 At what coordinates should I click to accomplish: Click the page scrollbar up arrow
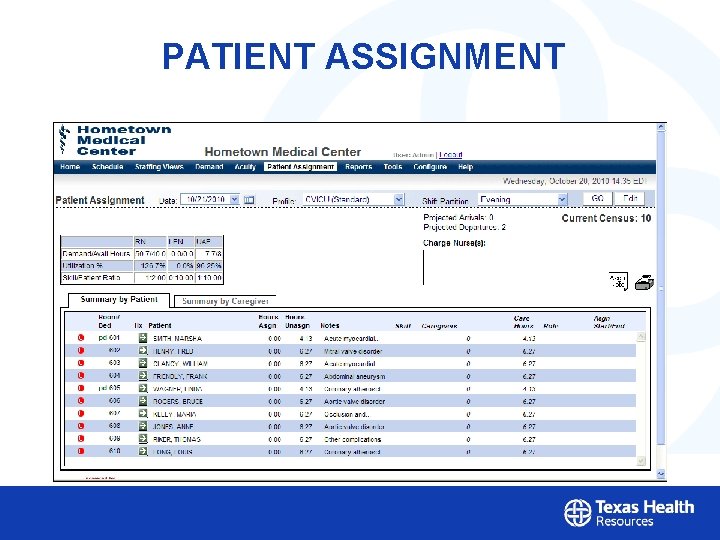(x=661, y=128)
